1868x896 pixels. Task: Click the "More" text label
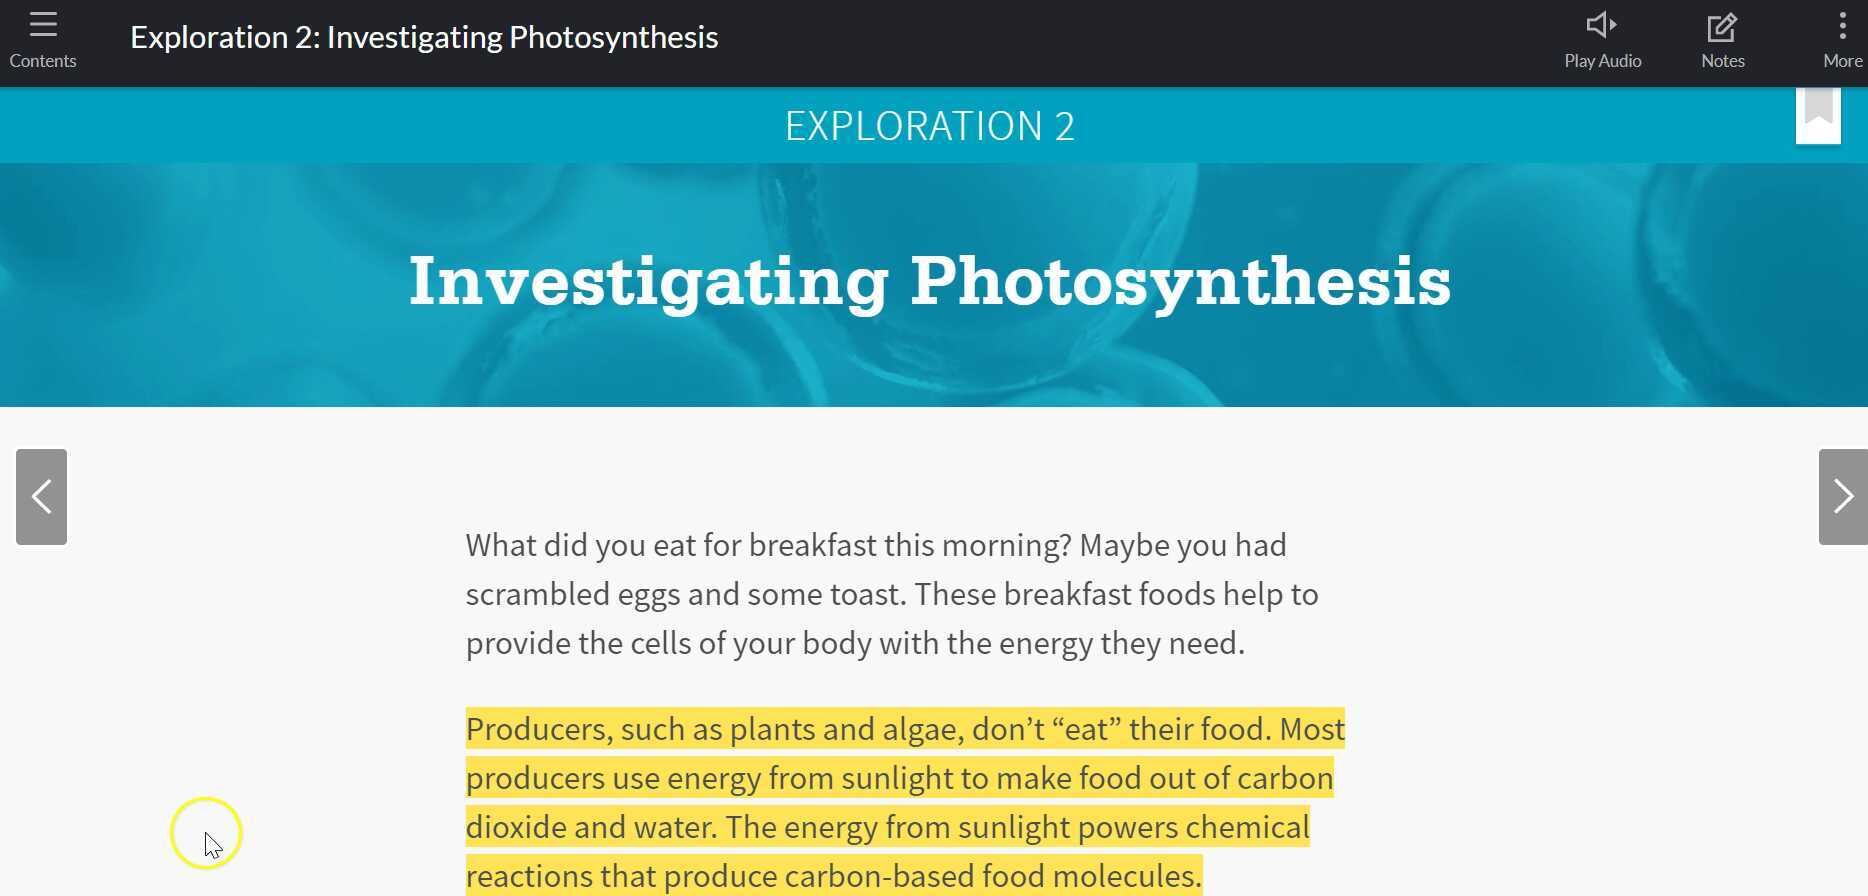(1842, 61)
